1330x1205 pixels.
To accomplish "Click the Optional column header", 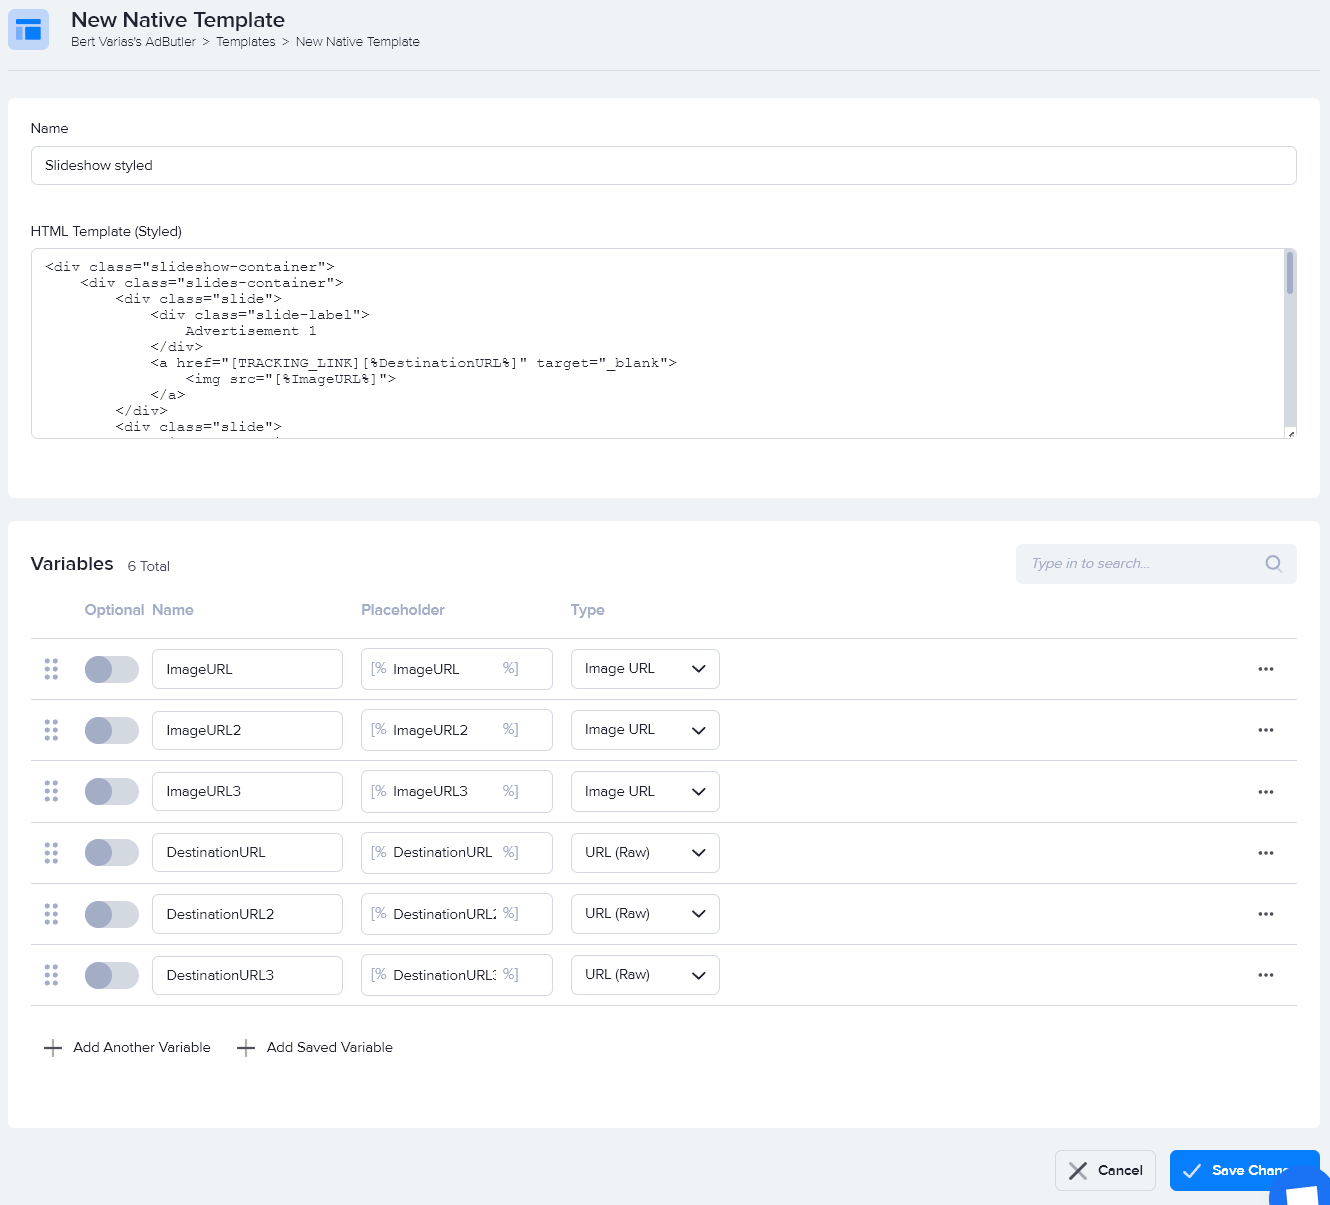I will [114, 610].
